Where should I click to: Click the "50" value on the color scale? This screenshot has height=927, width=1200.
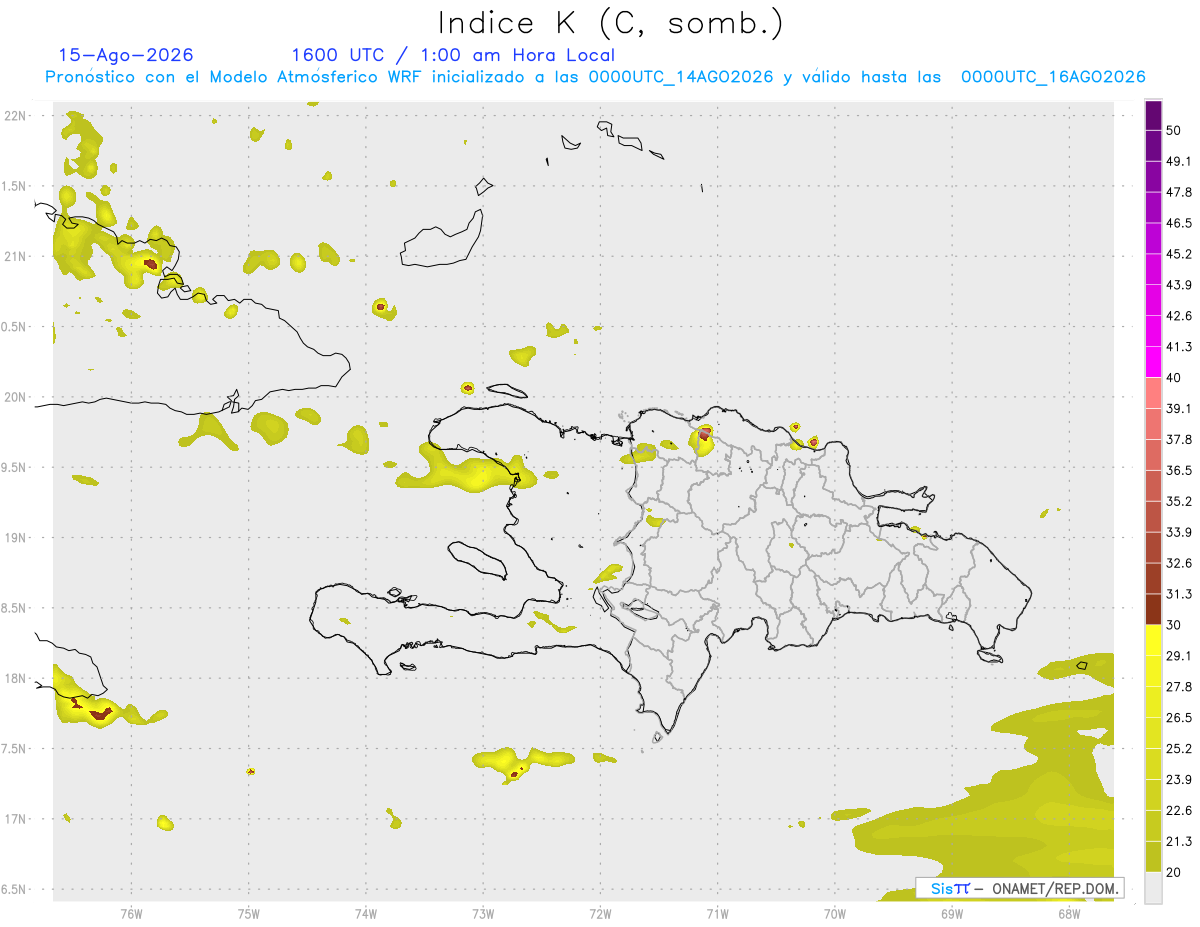pos(1174,130)
